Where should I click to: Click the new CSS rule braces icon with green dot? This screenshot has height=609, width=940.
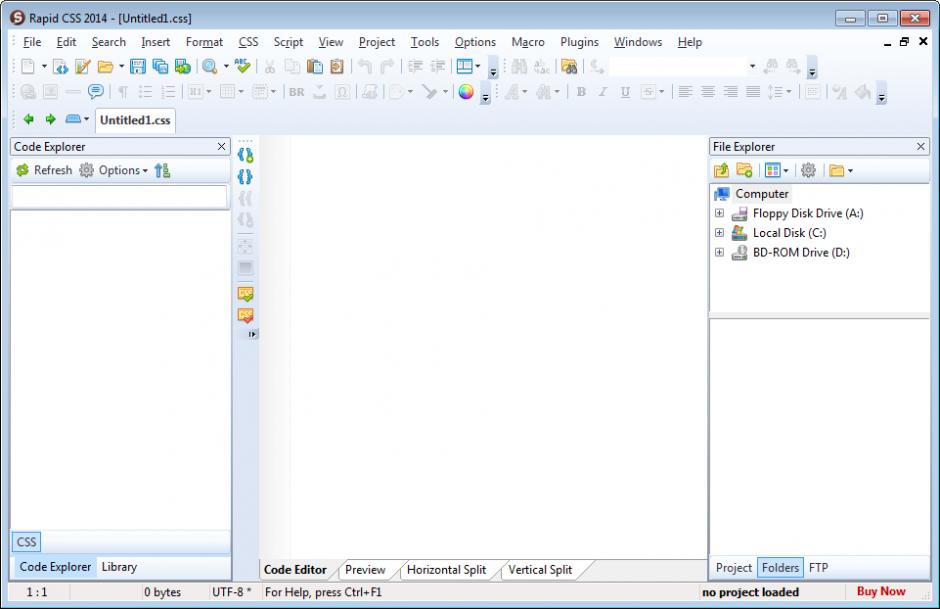point(245,155)
